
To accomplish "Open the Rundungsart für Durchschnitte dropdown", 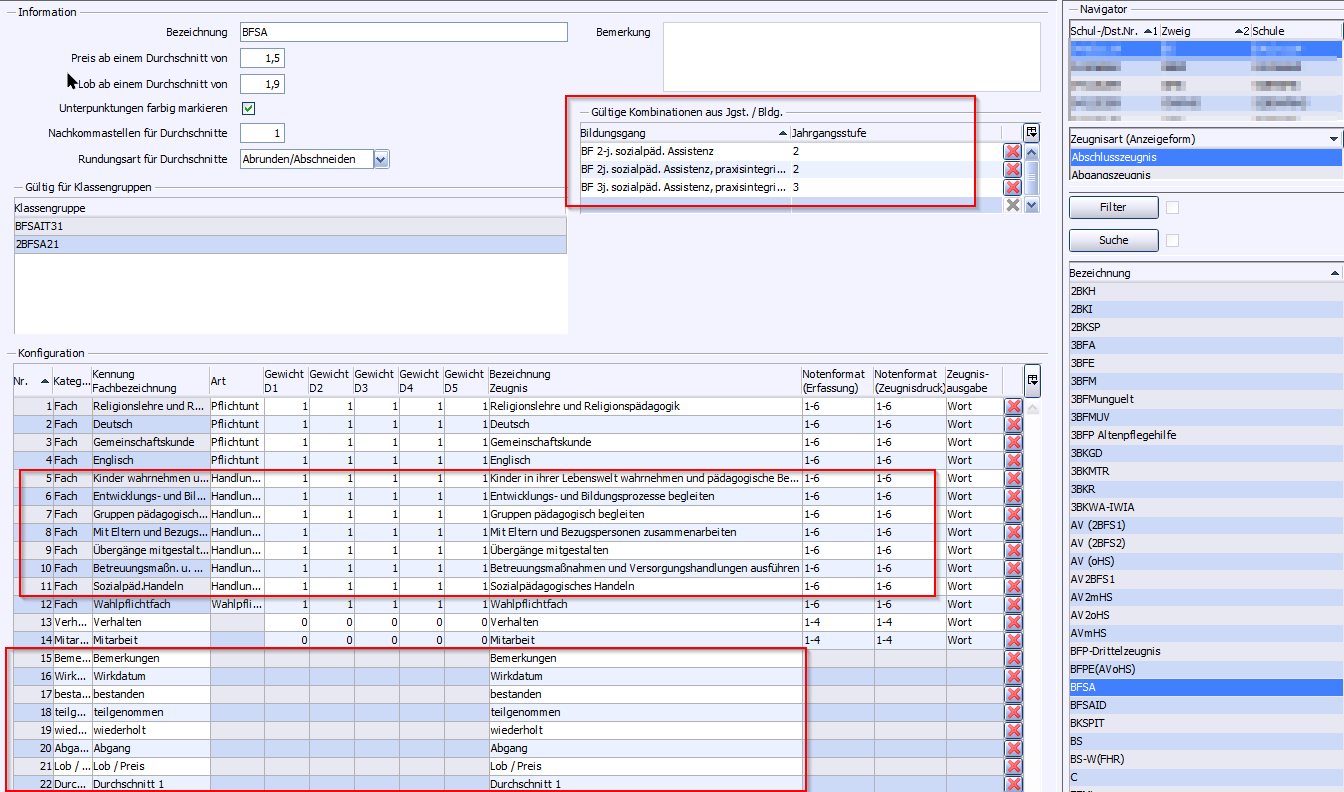I will pyautogui.click(x=381, y=159).
